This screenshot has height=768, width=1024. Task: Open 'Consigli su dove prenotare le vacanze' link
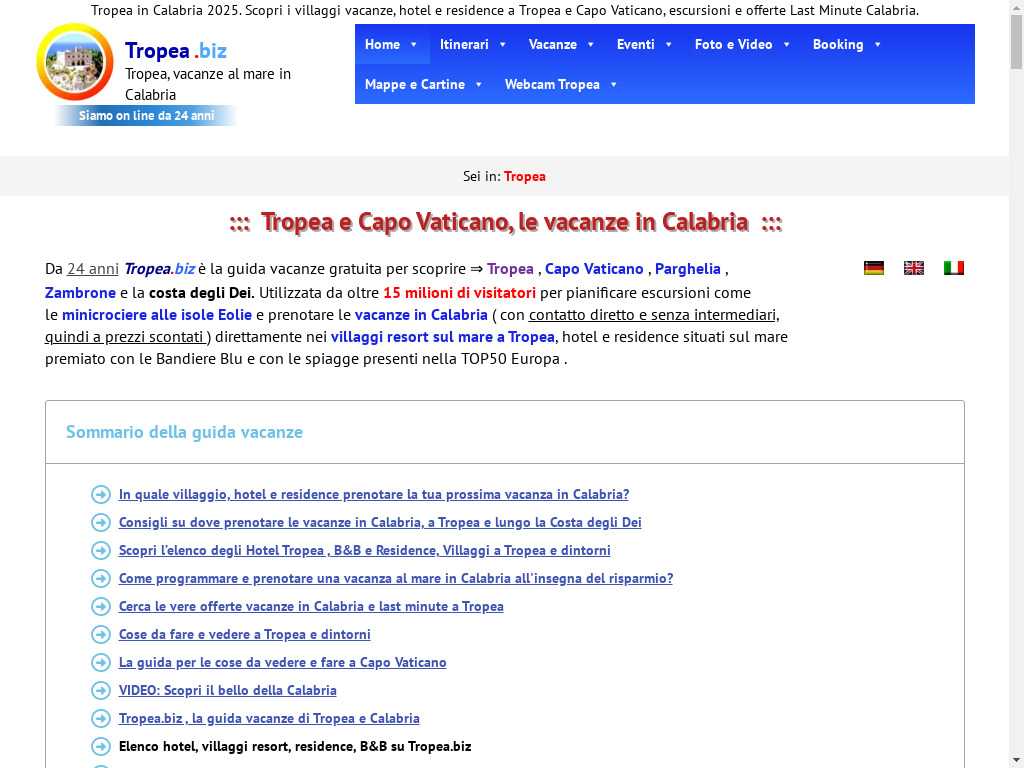tap(380, 522)
